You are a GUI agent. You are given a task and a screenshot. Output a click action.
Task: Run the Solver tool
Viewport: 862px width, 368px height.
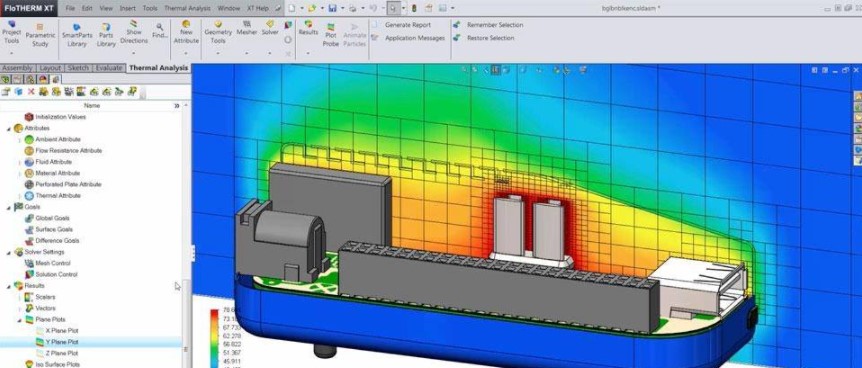click(270, 28)
